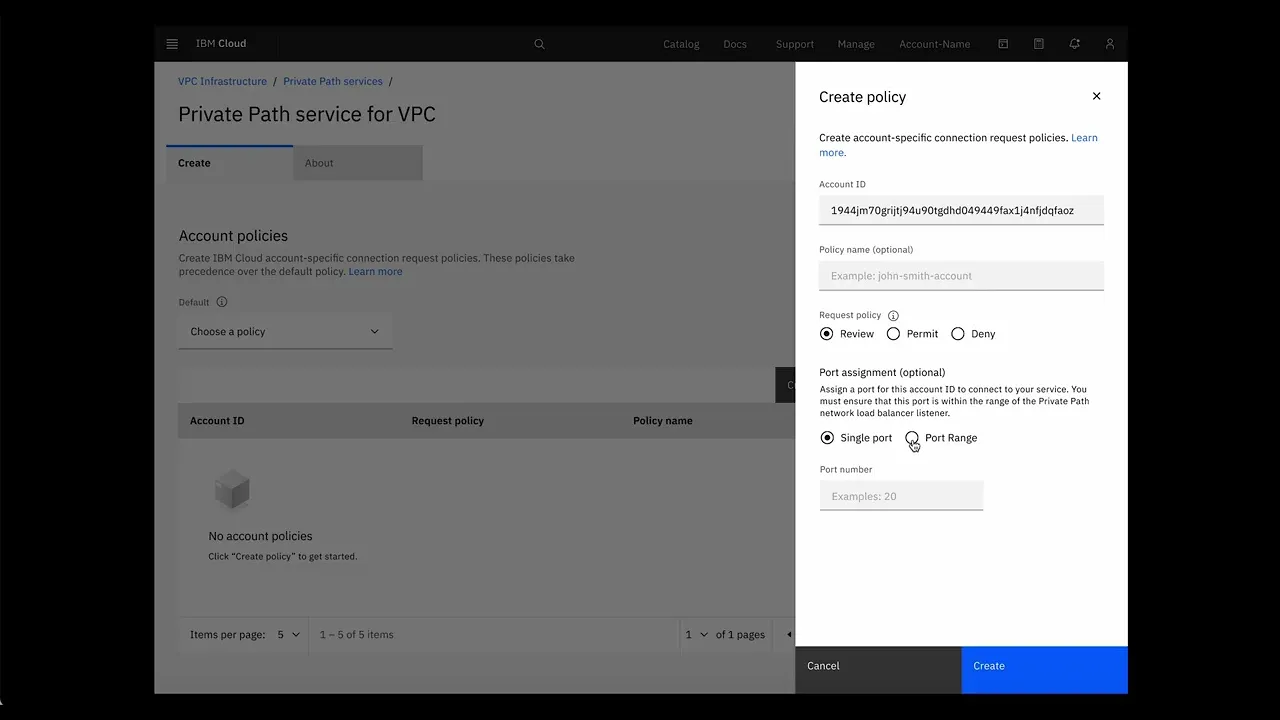Open the notifications bell icon

coord(1074,44)
